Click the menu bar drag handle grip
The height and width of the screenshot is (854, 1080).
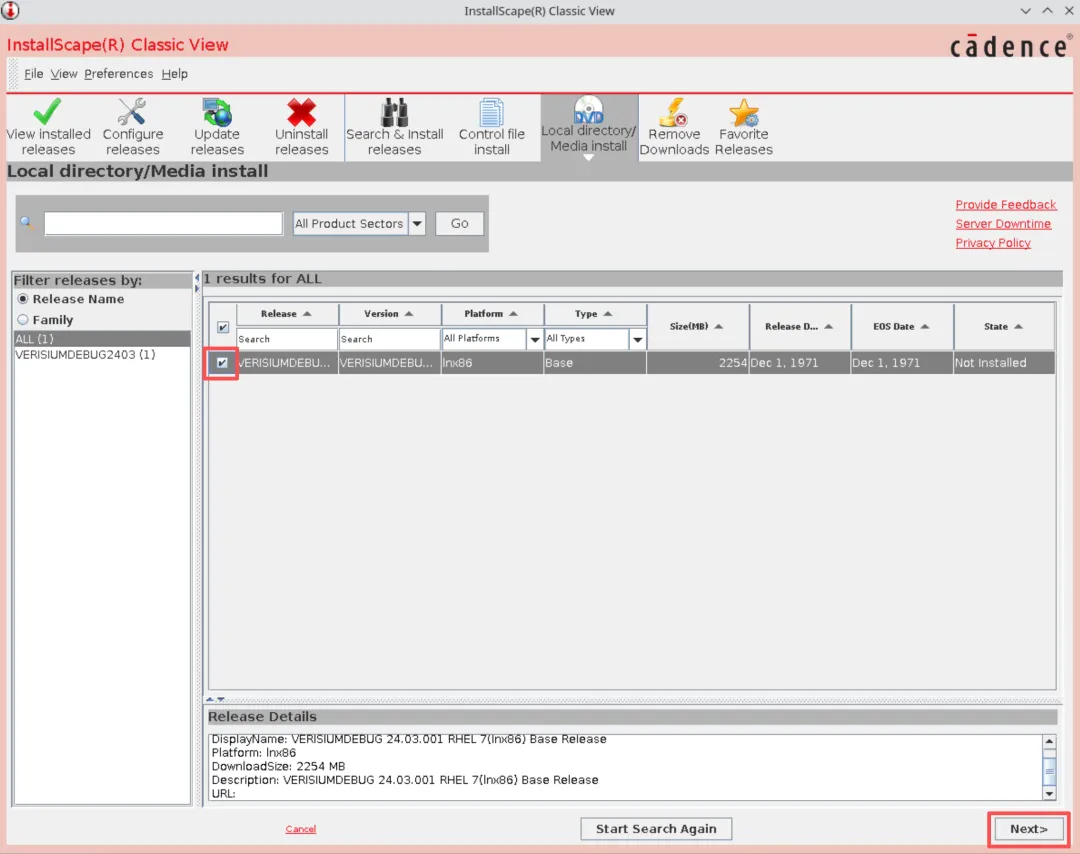point(13,74)
